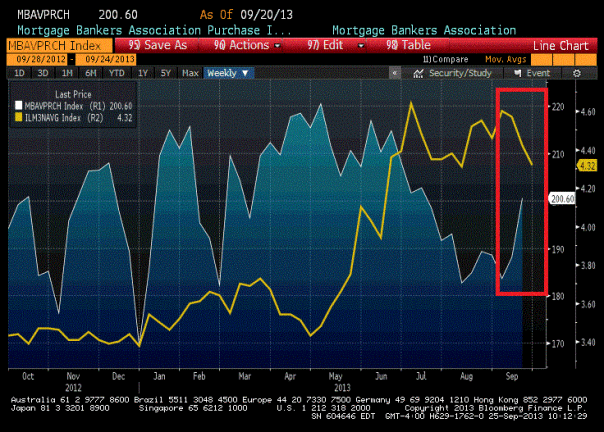Open the Actions dropdown arrow
This screenshot has height=432, width=604.
[277, 45]
